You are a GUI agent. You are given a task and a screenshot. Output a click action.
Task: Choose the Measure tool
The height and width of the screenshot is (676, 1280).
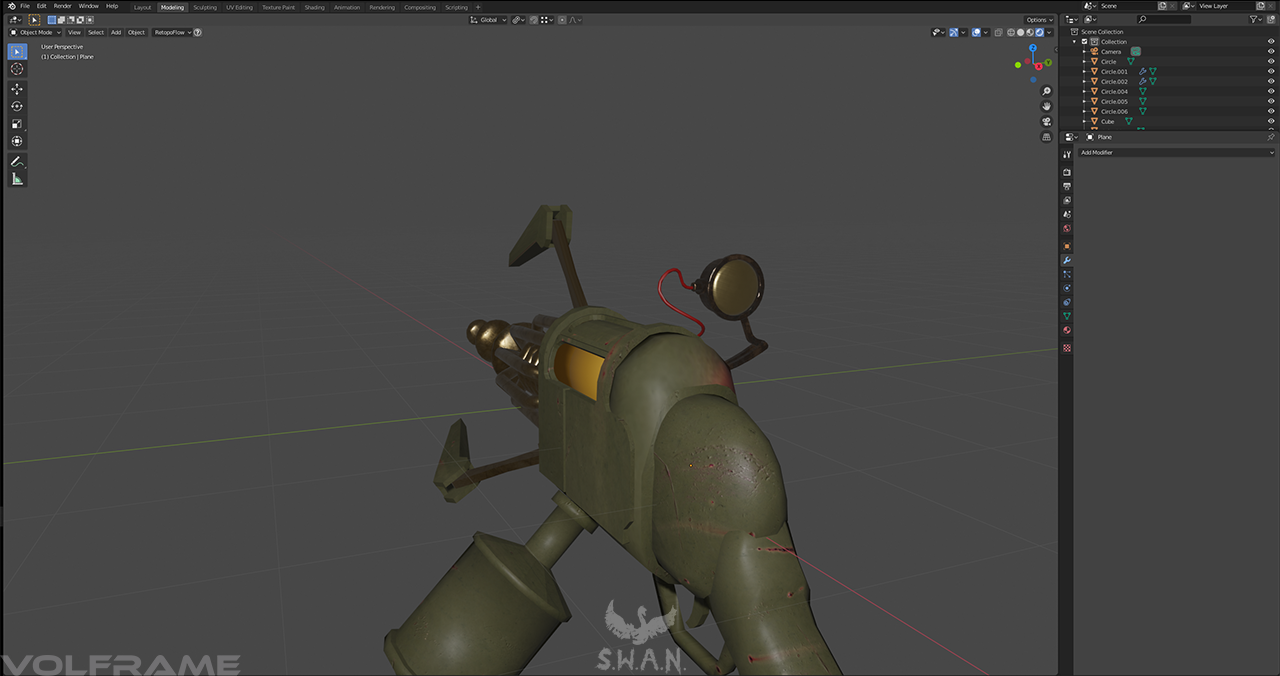point(17,179)
